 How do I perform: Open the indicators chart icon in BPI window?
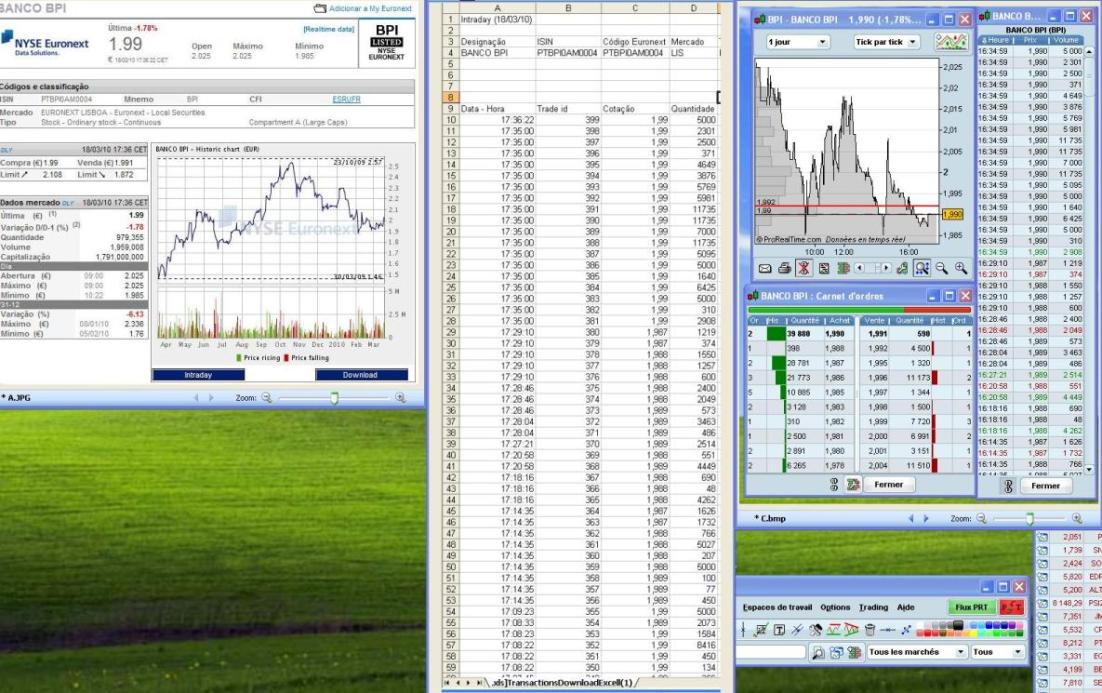coord(951,41)
